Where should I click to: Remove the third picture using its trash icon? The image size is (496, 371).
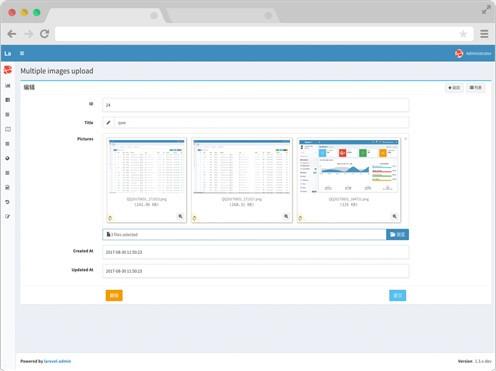pos(300,218)
